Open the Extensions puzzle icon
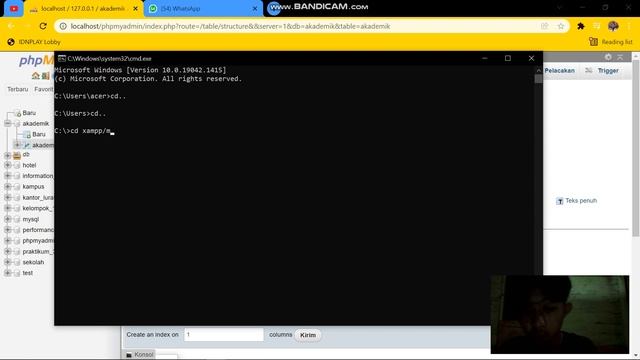Image resolution: width=640 pixels, height=360 pixels. [580, 26]
